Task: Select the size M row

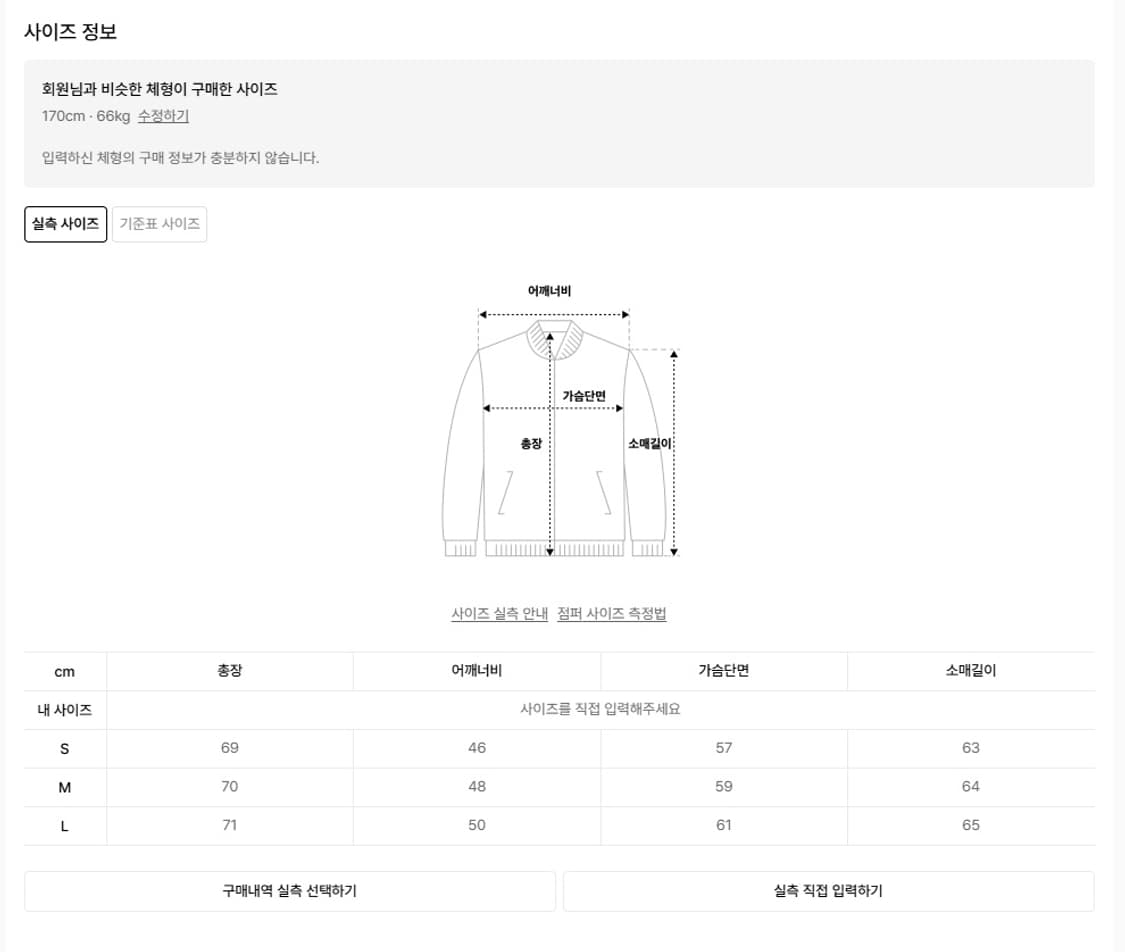Action: (x=64, y=787)
